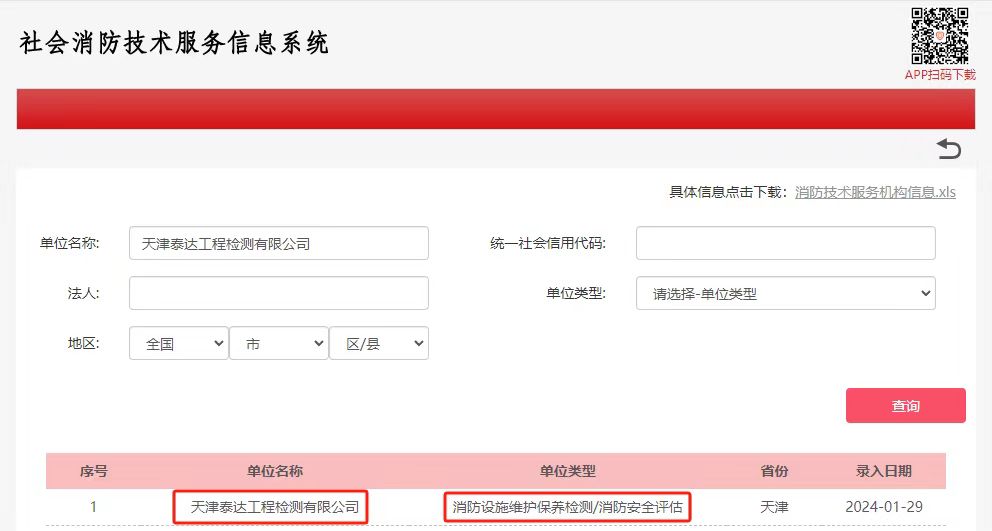This screenshot has height=531, width=992.
Task: Click the 2024-01-29 date cell
Action: 884,507
